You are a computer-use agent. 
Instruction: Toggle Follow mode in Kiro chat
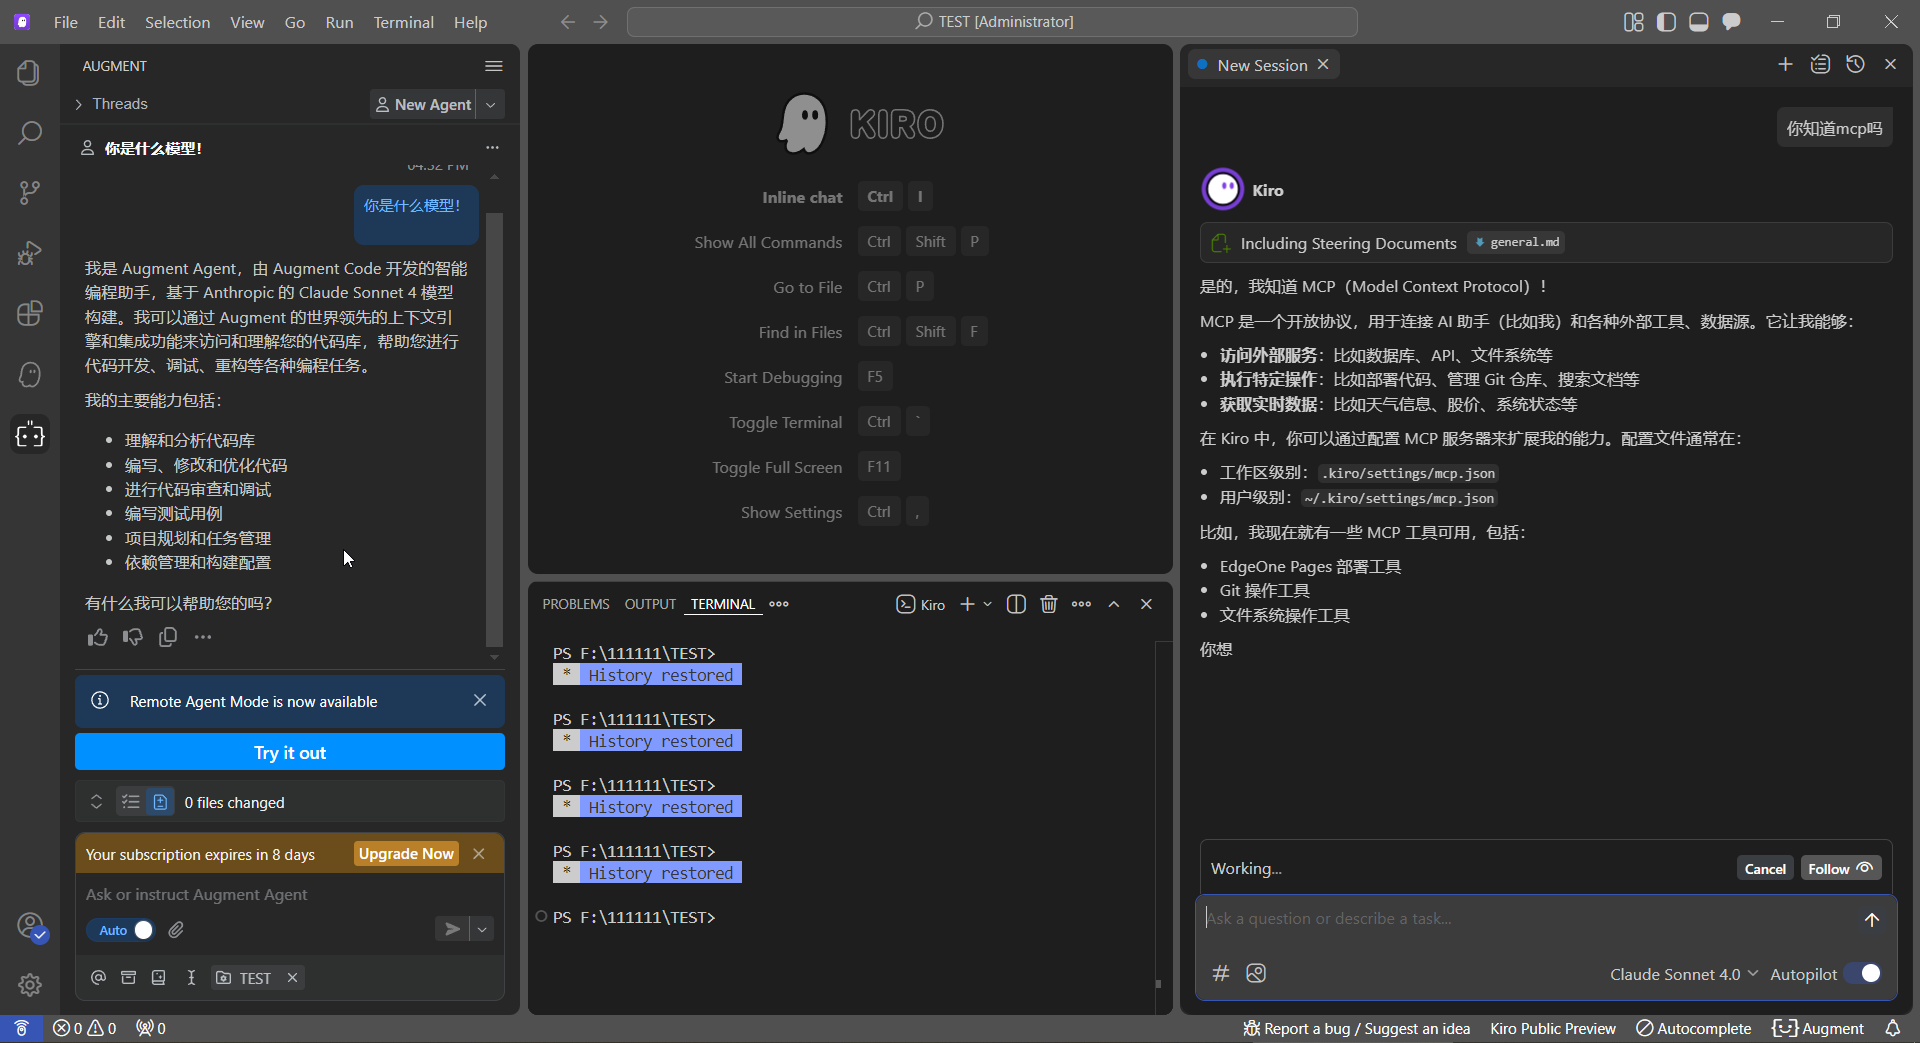point(1840,868)
